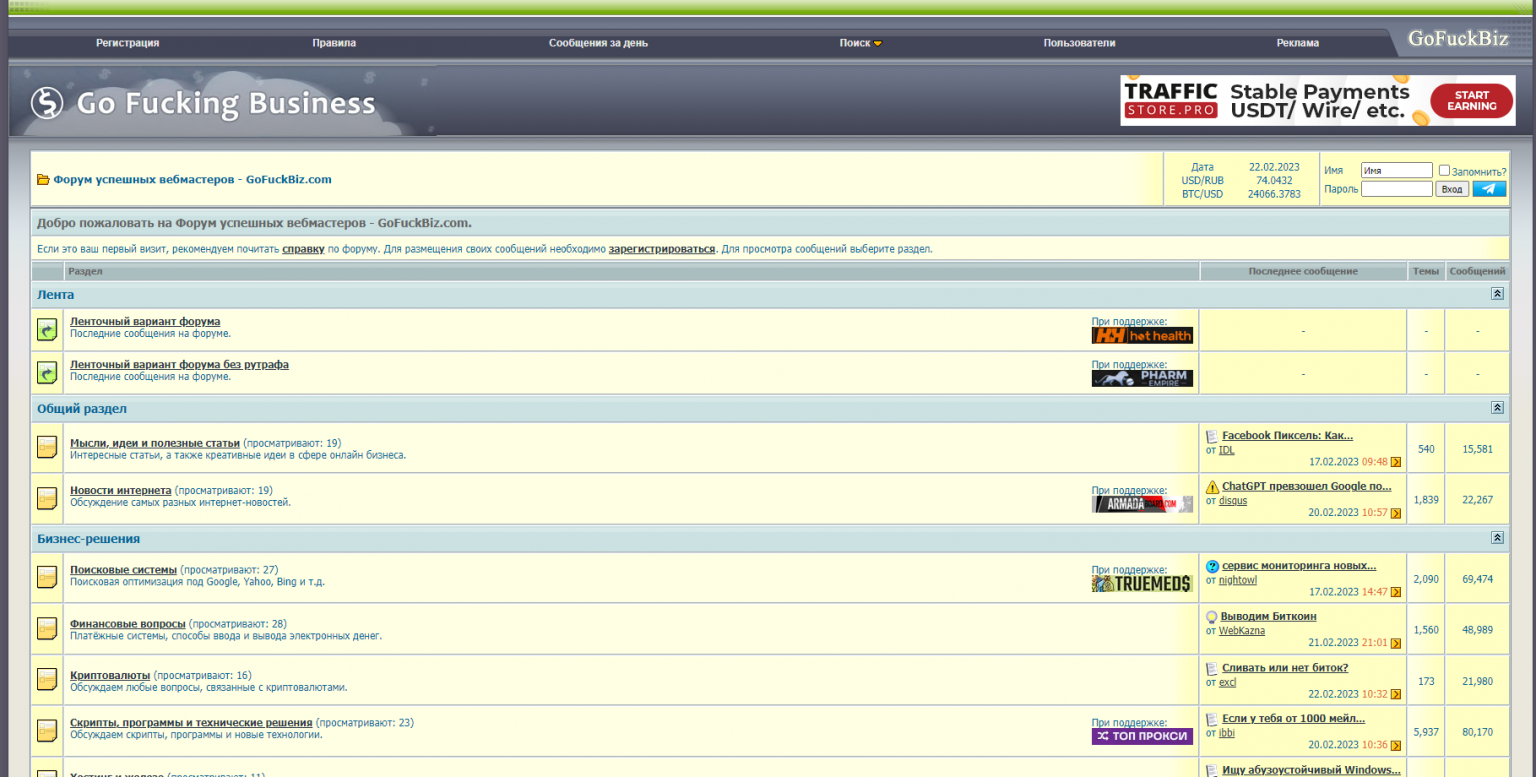
Task: Click the lightbulb icon next to Выводим Биткоин
Action: point(1211,617)
